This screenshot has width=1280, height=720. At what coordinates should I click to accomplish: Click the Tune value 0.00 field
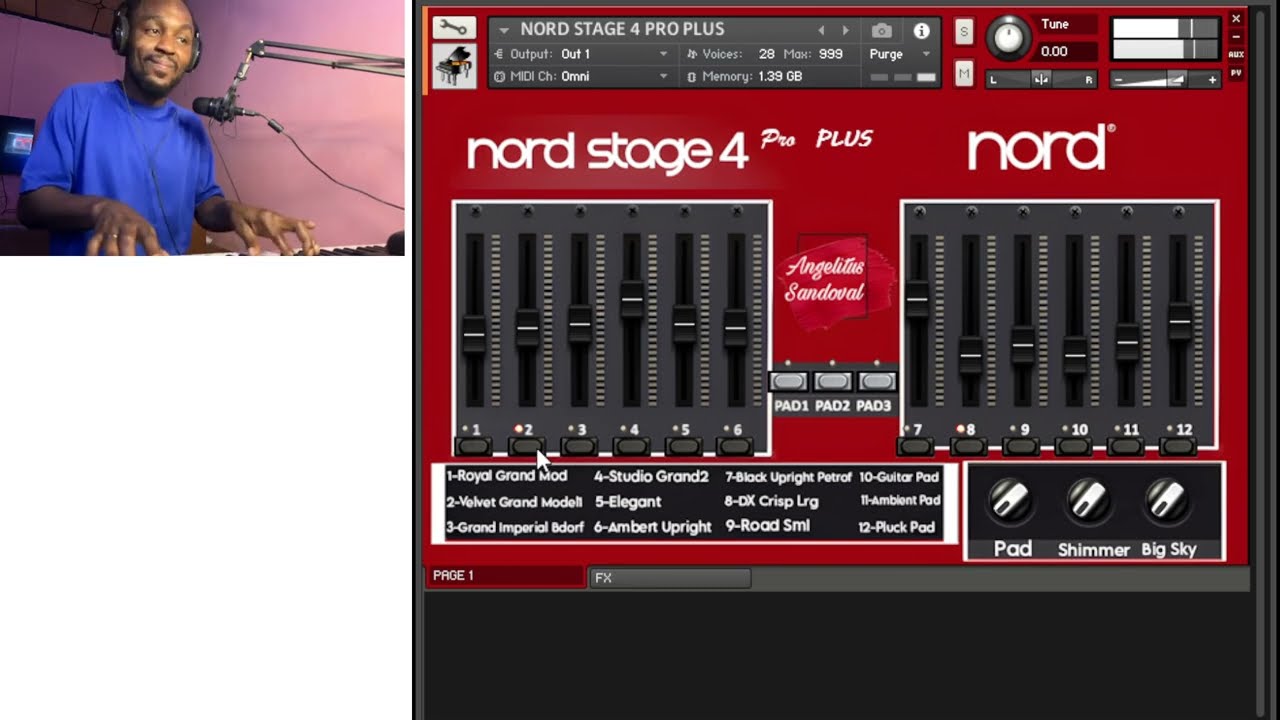click(x=1066, y=51)
